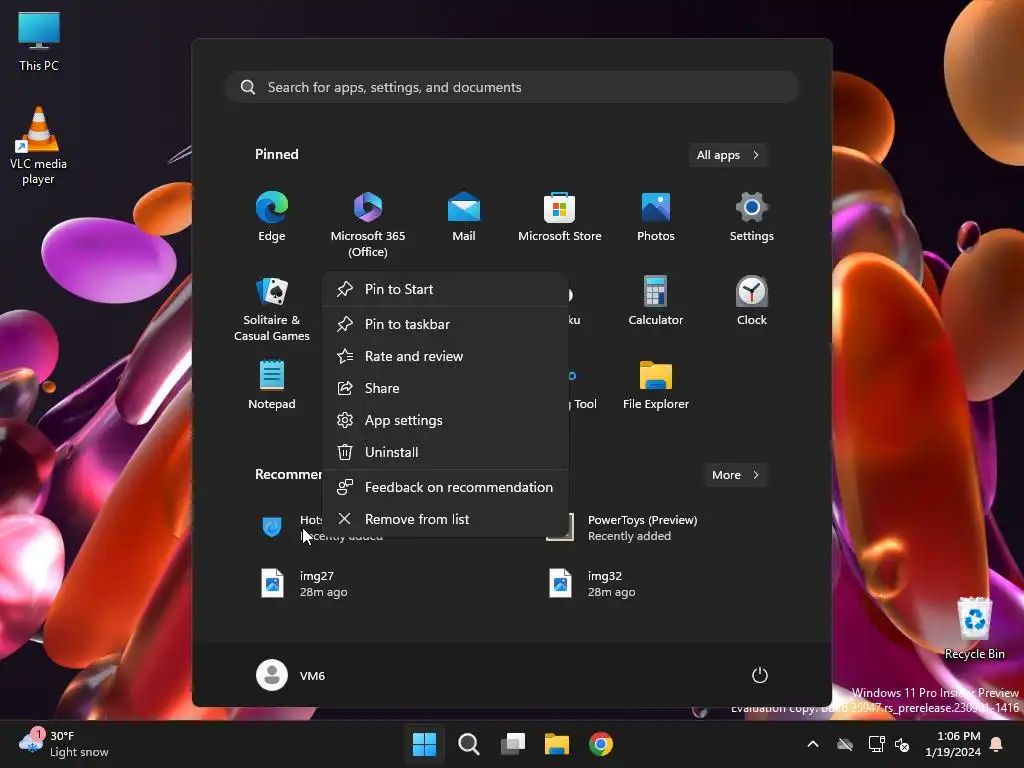Open Solitaire & Casual Games
This screenshot has width=1024, height=768.
click(x=272, y=308)
